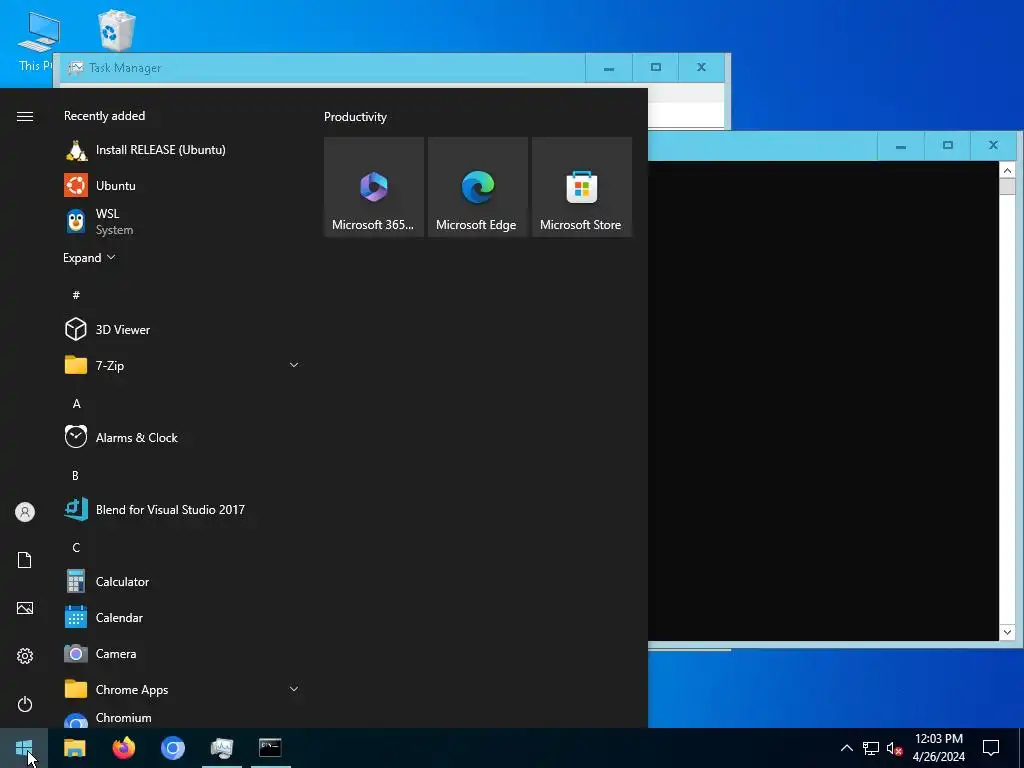Open network status tray icon
1024x768 pixels.
coord(871,748)
